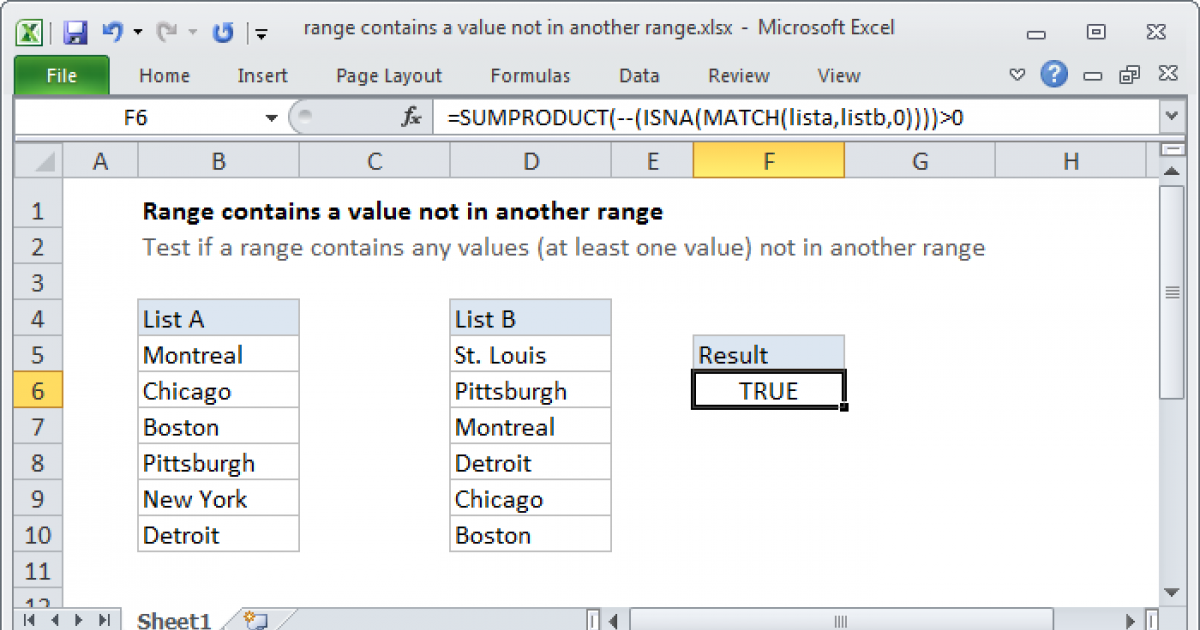This screenshot has width=1200, height=630.
Task: Minimize the Ribbon
Action: coord(1017,75)
